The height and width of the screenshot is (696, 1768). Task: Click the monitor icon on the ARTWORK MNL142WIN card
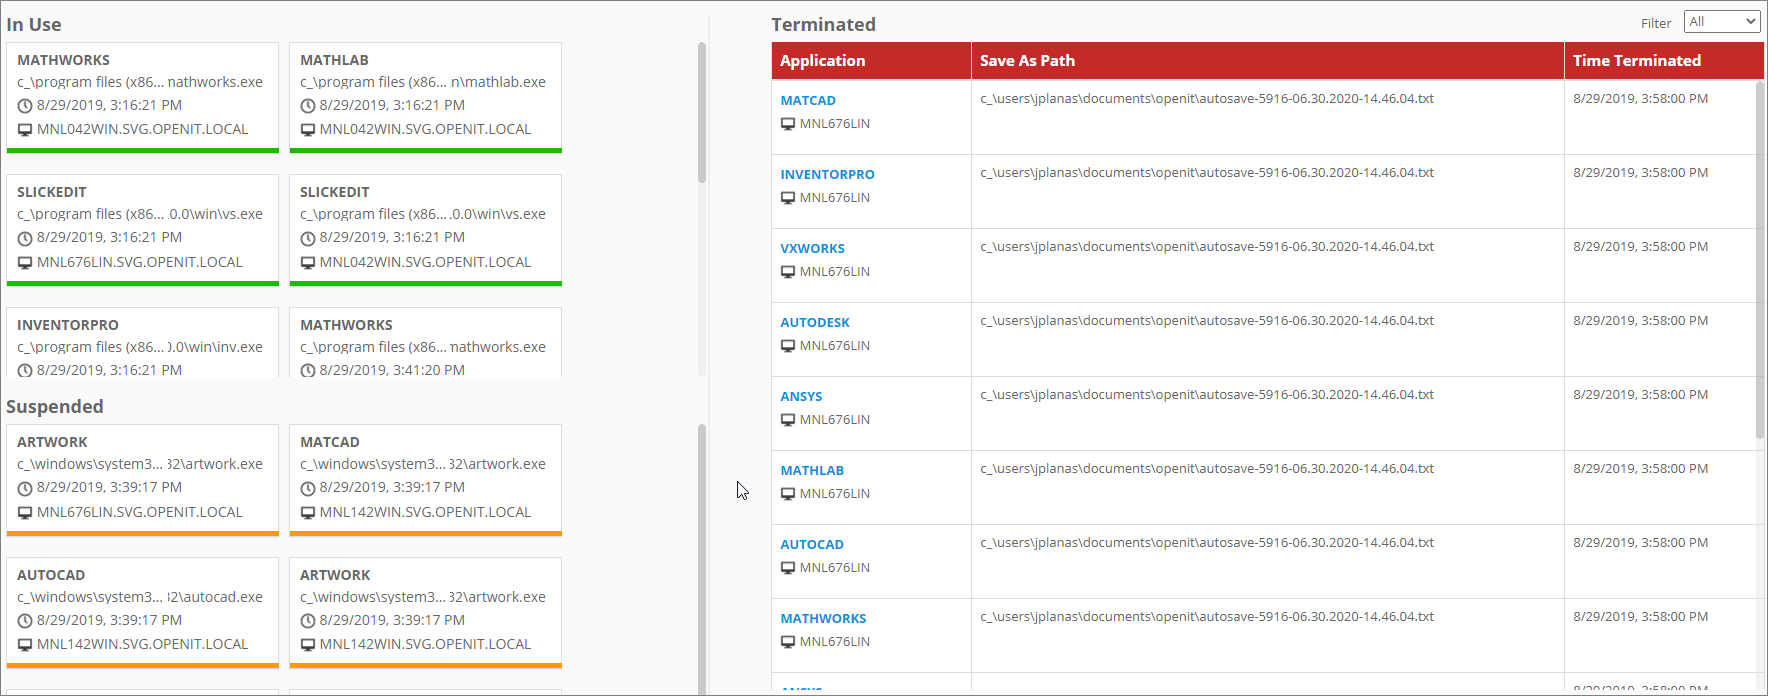(308, 645)
